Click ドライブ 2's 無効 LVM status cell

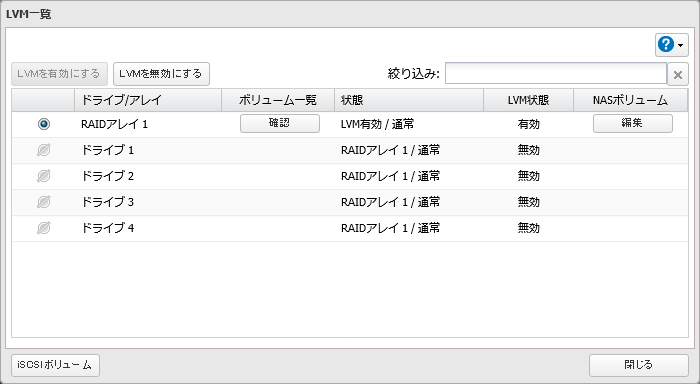coord(529,176)
